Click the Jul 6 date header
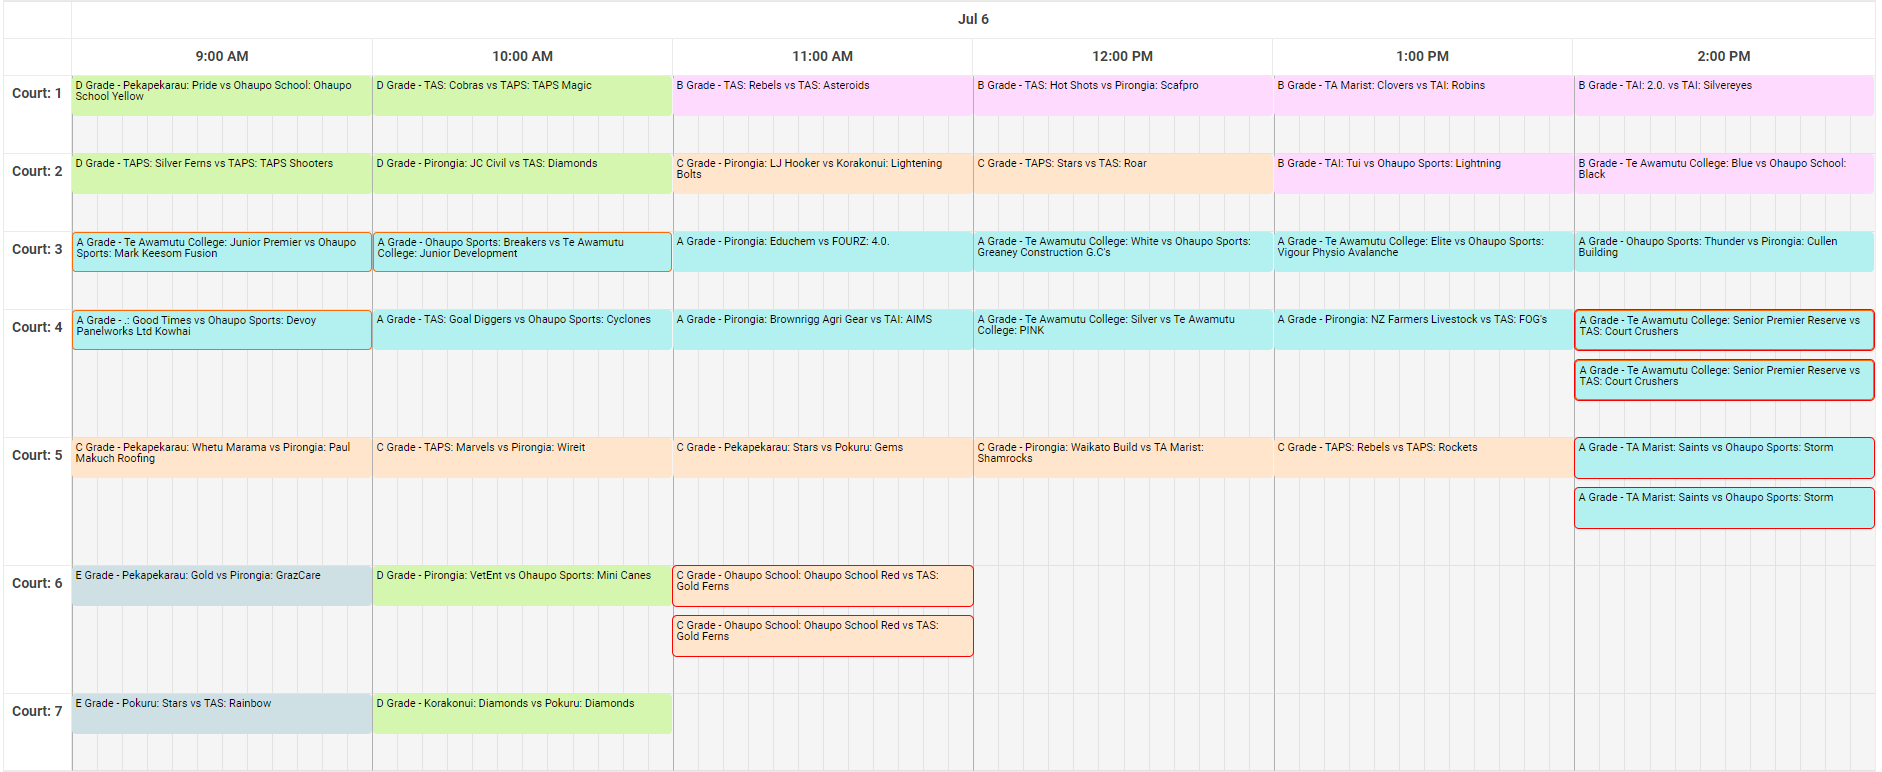 pyautogui.click(x=972, y=19)
